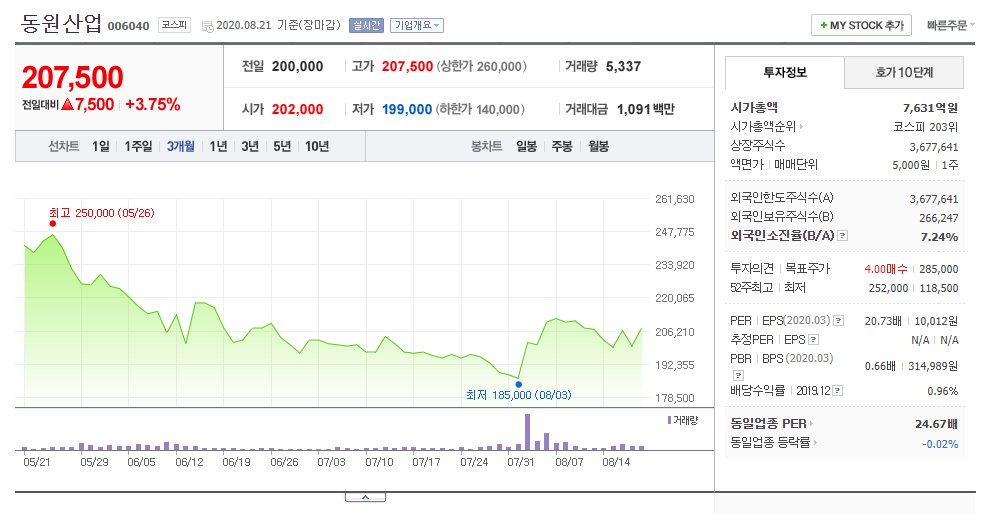The height and width of the screenshot is (514, 989).
Task: Click the 코스피 market badge
Action: pyautogui.click(x=174, y=25)
